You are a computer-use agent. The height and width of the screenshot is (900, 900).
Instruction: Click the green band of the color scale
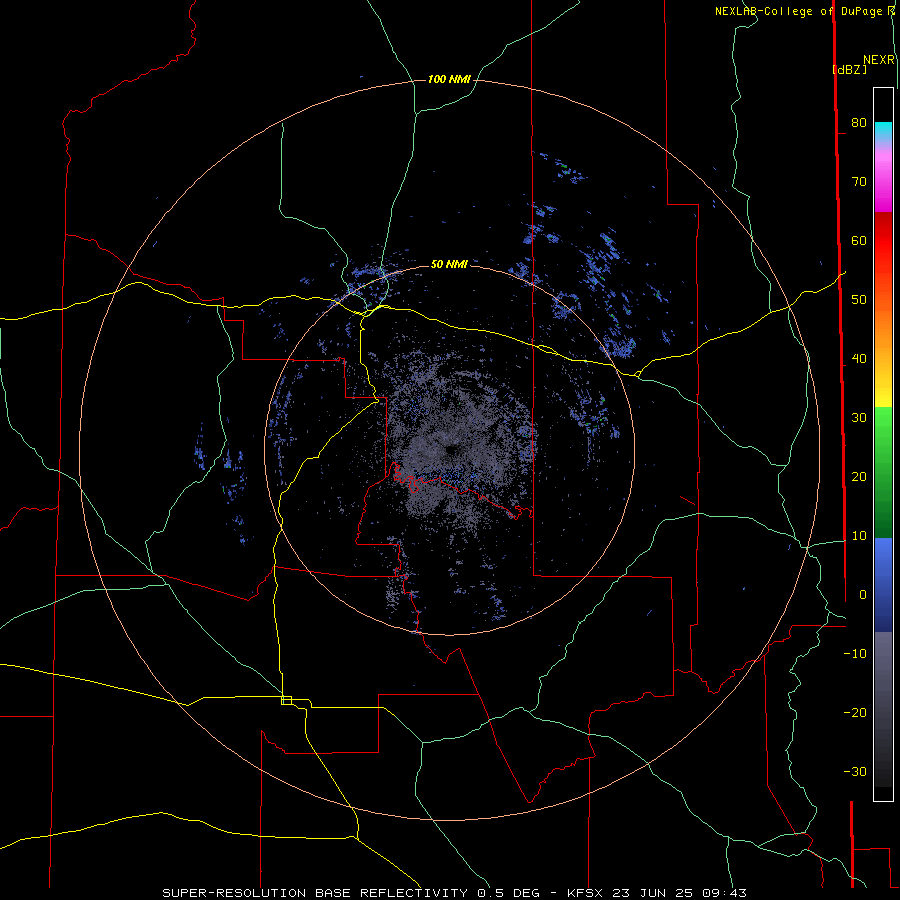(x=883, y=472)
